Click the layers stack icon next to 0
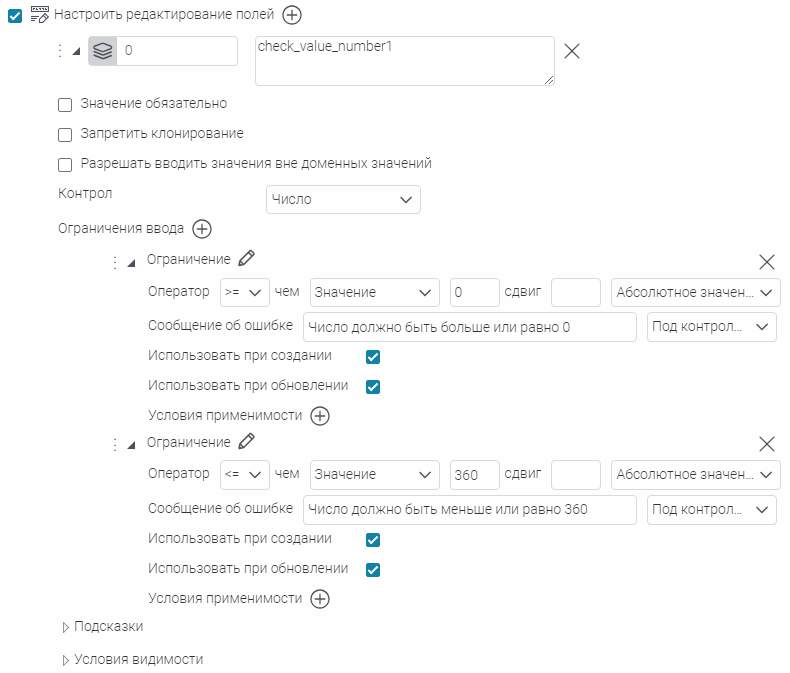 pyautogui.click(x=103, y=51)
